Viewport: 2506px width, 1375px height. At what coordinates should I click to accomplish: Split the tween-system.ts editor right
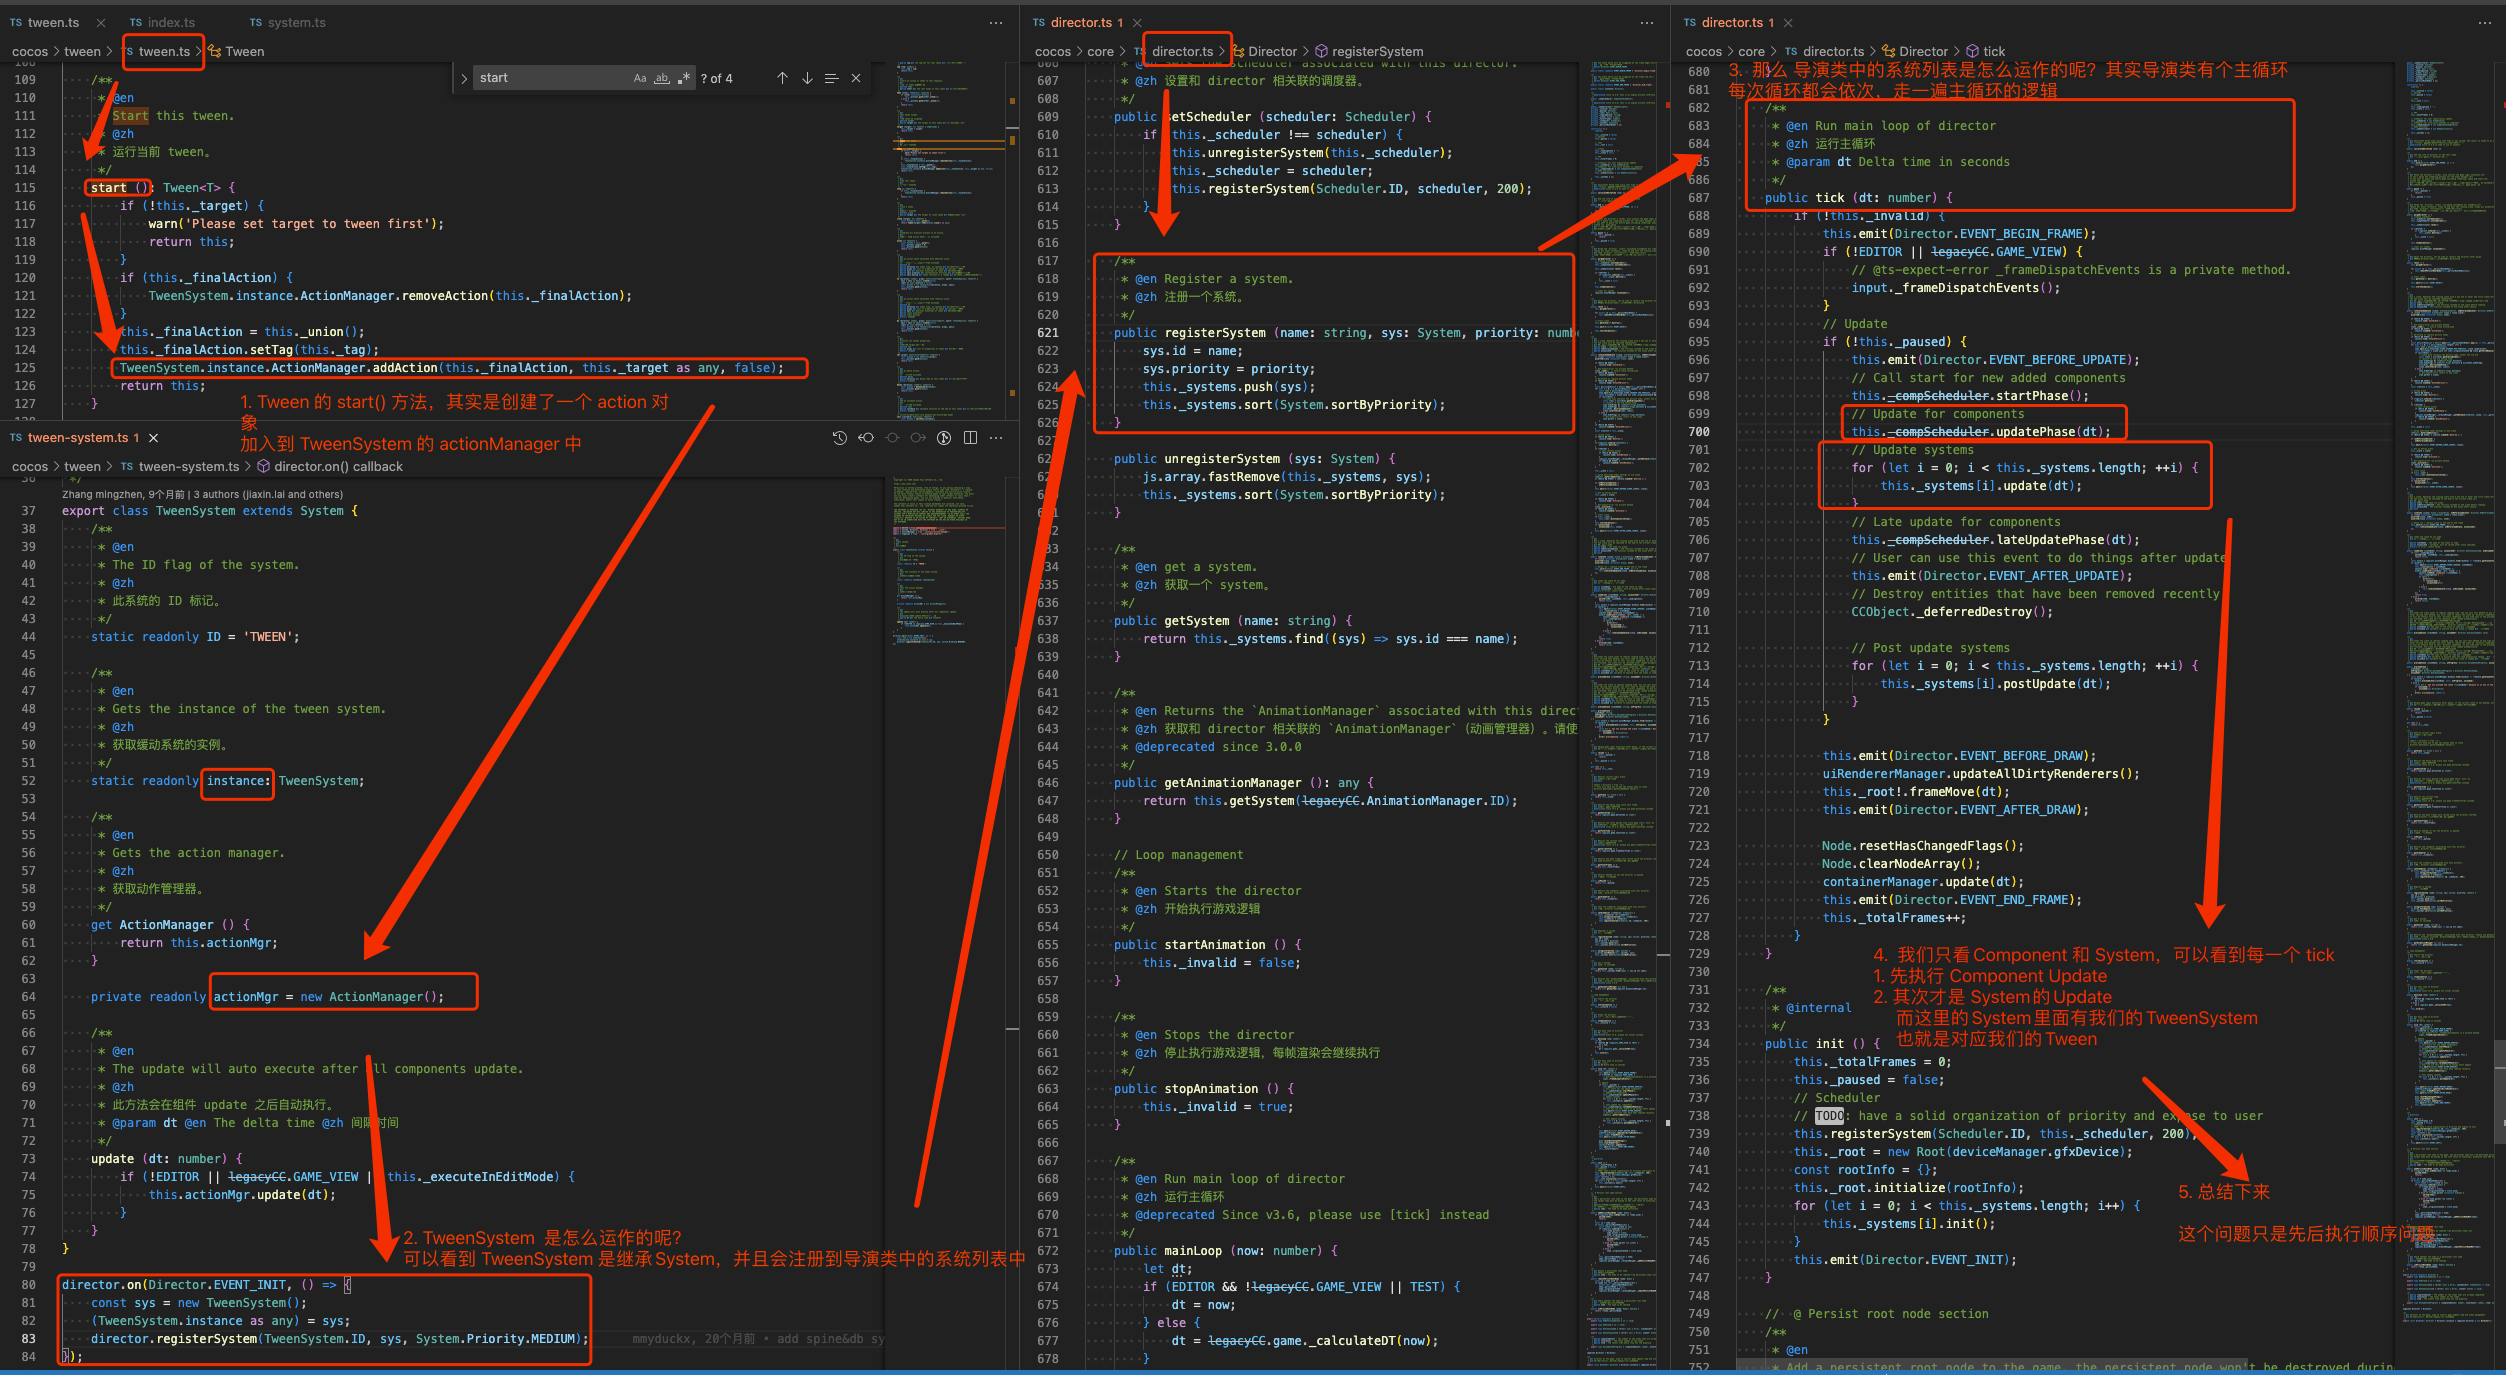[x=970, y=438]
